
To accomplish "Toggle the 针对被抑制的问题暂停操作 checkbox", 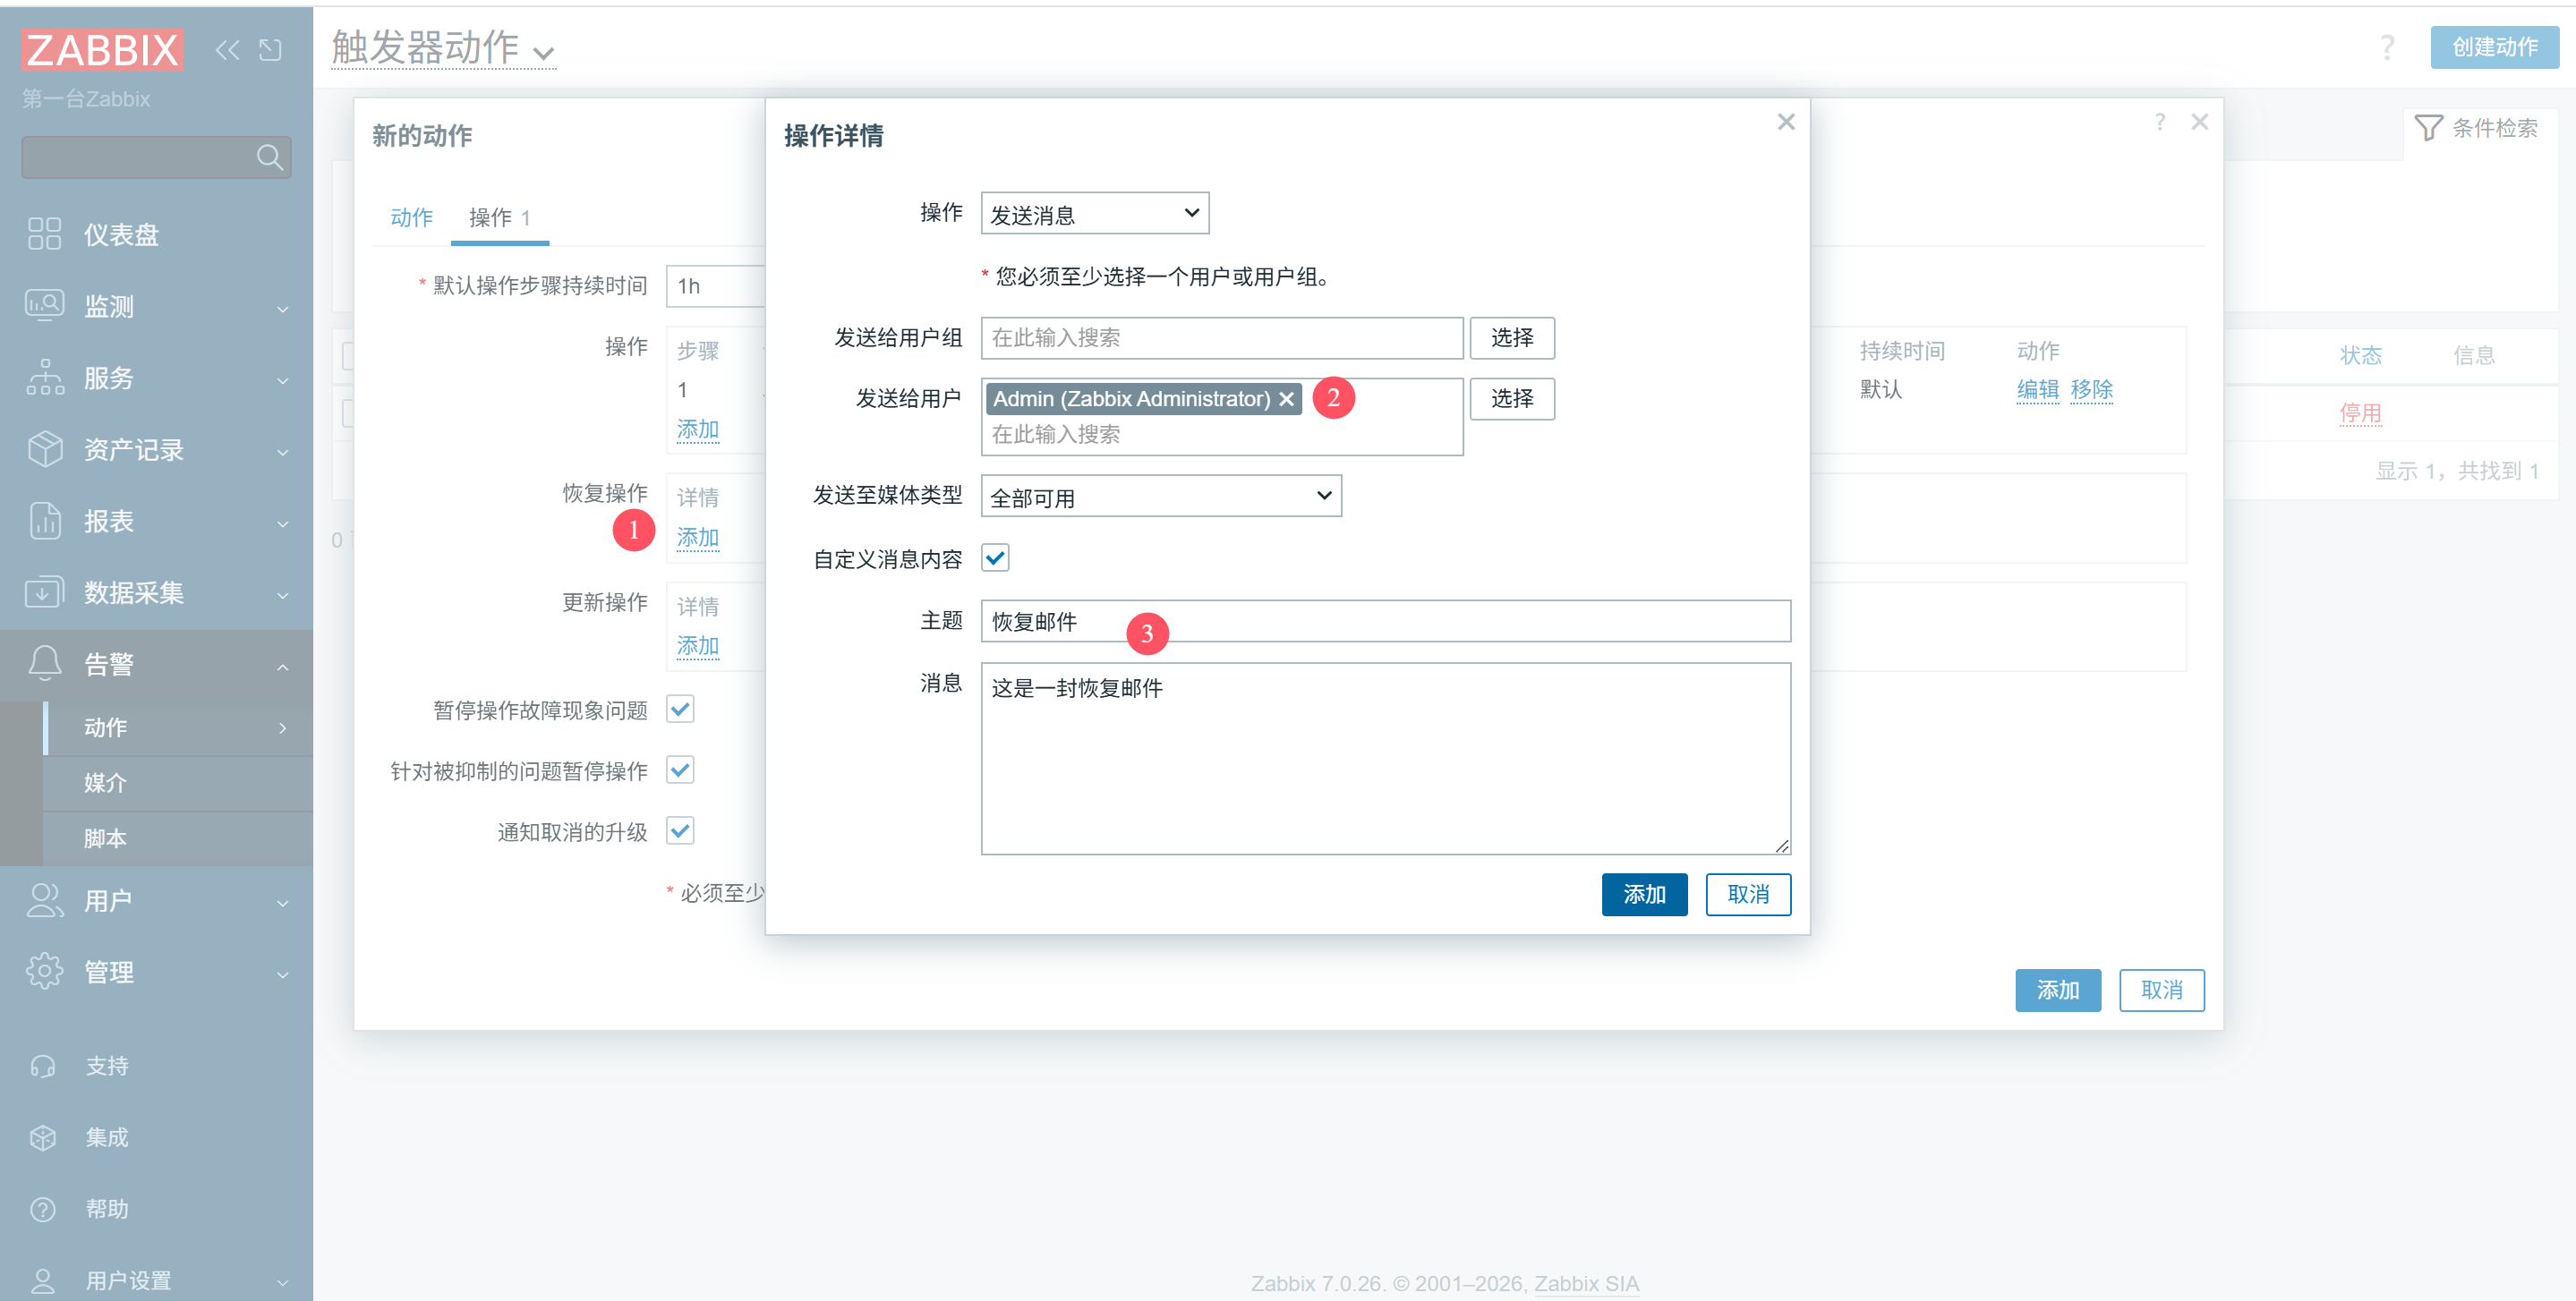I will pos(680,770).
